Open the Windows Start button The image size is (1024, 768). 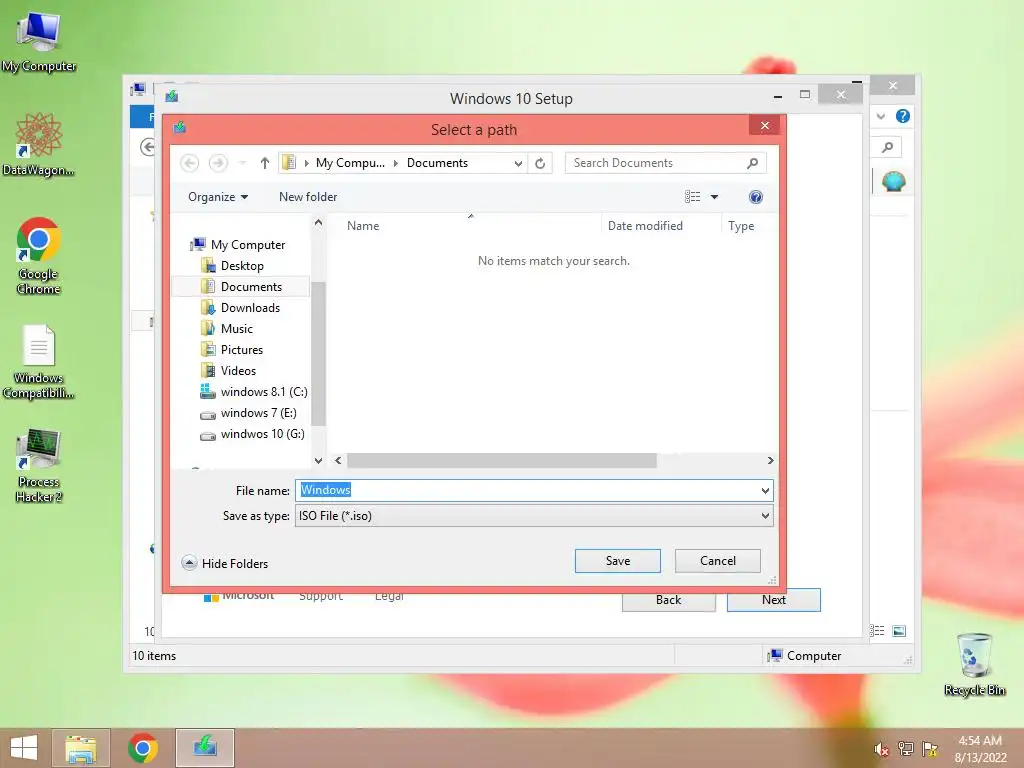(24, 748)
